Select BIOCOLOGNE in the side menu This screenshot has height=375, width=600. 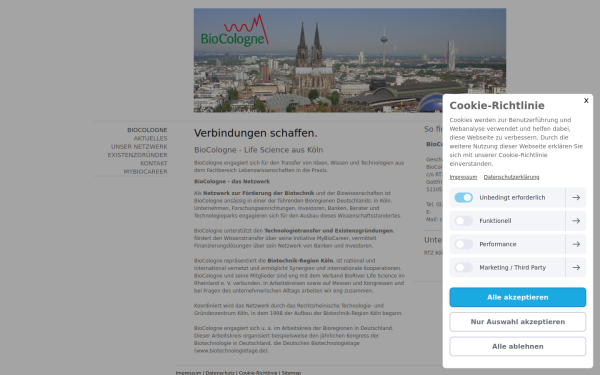(147, 130)
